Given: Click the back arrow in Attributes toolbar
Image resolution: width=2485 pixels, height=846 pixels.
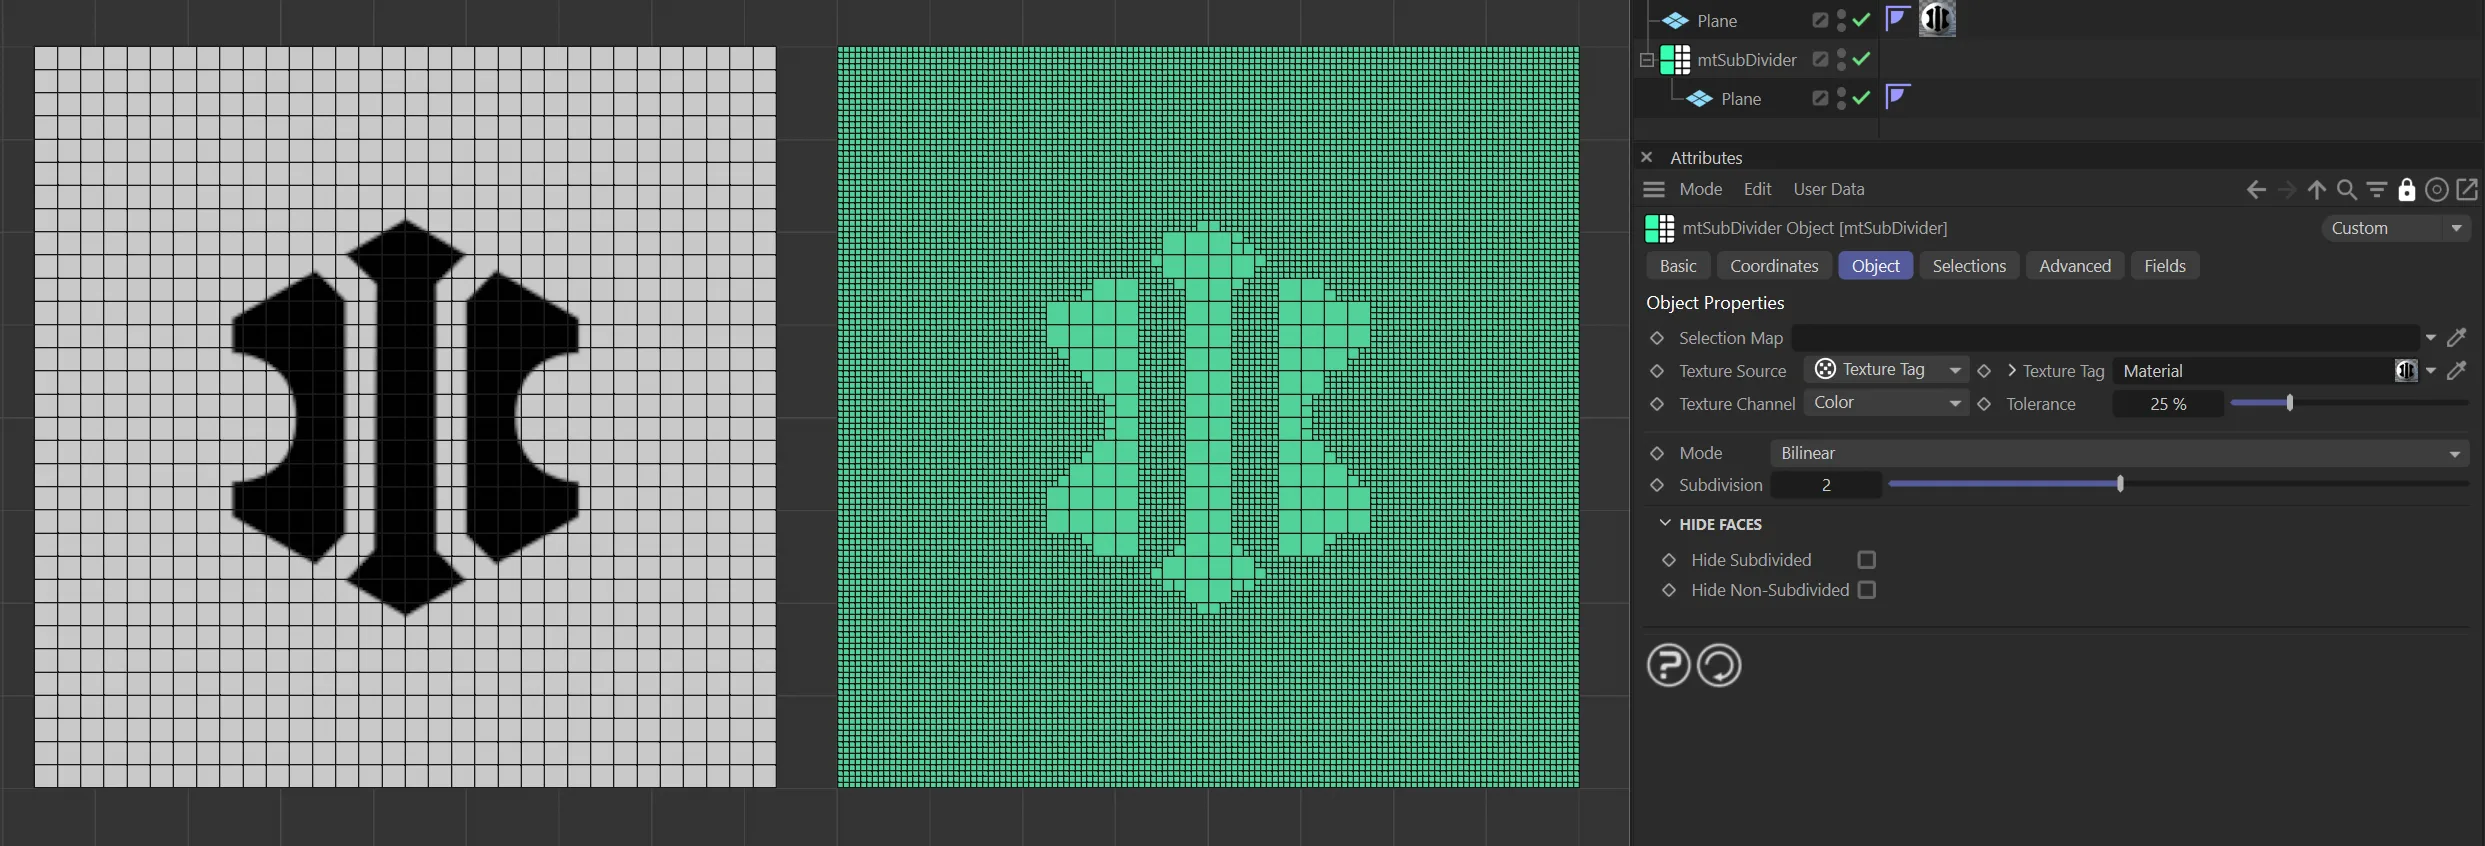Looking at the screenshot, I should (x=2256, y=189).
